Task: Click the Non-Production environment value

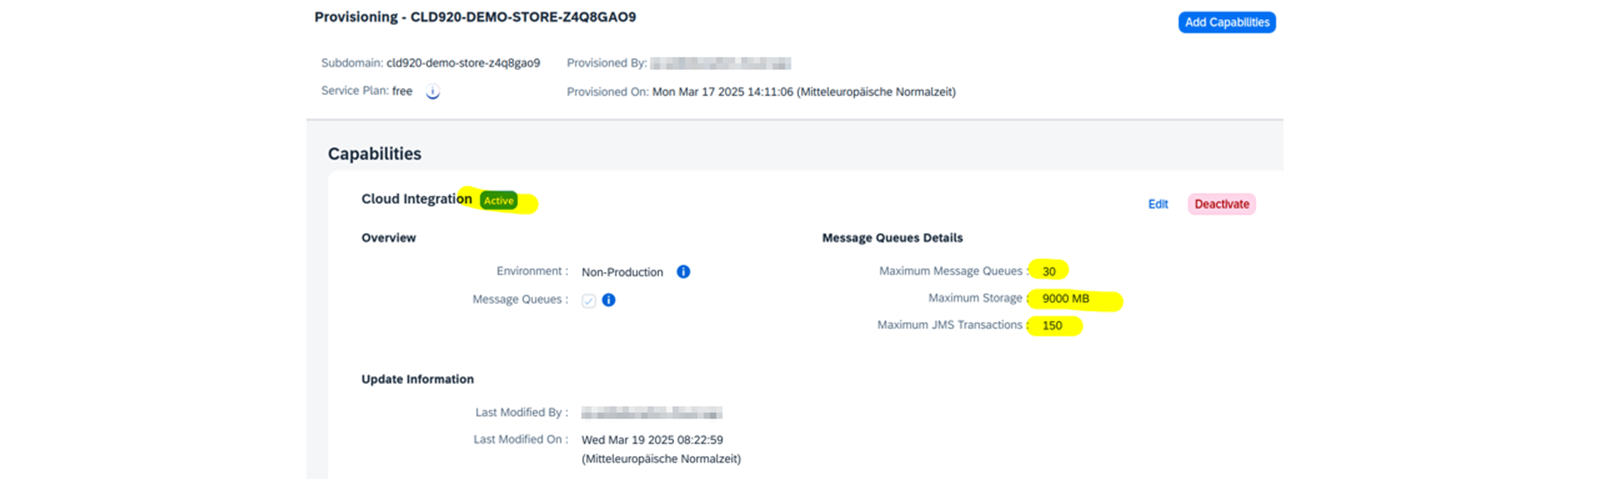Action: pos(622,272)
